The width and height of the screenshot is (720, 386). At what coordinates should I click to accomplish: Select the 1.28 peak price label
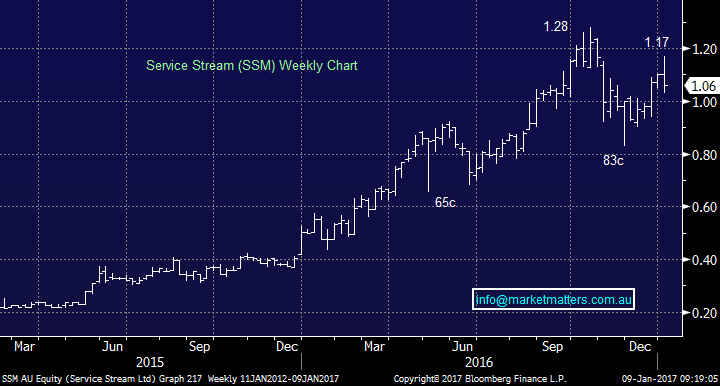(556, 27)
